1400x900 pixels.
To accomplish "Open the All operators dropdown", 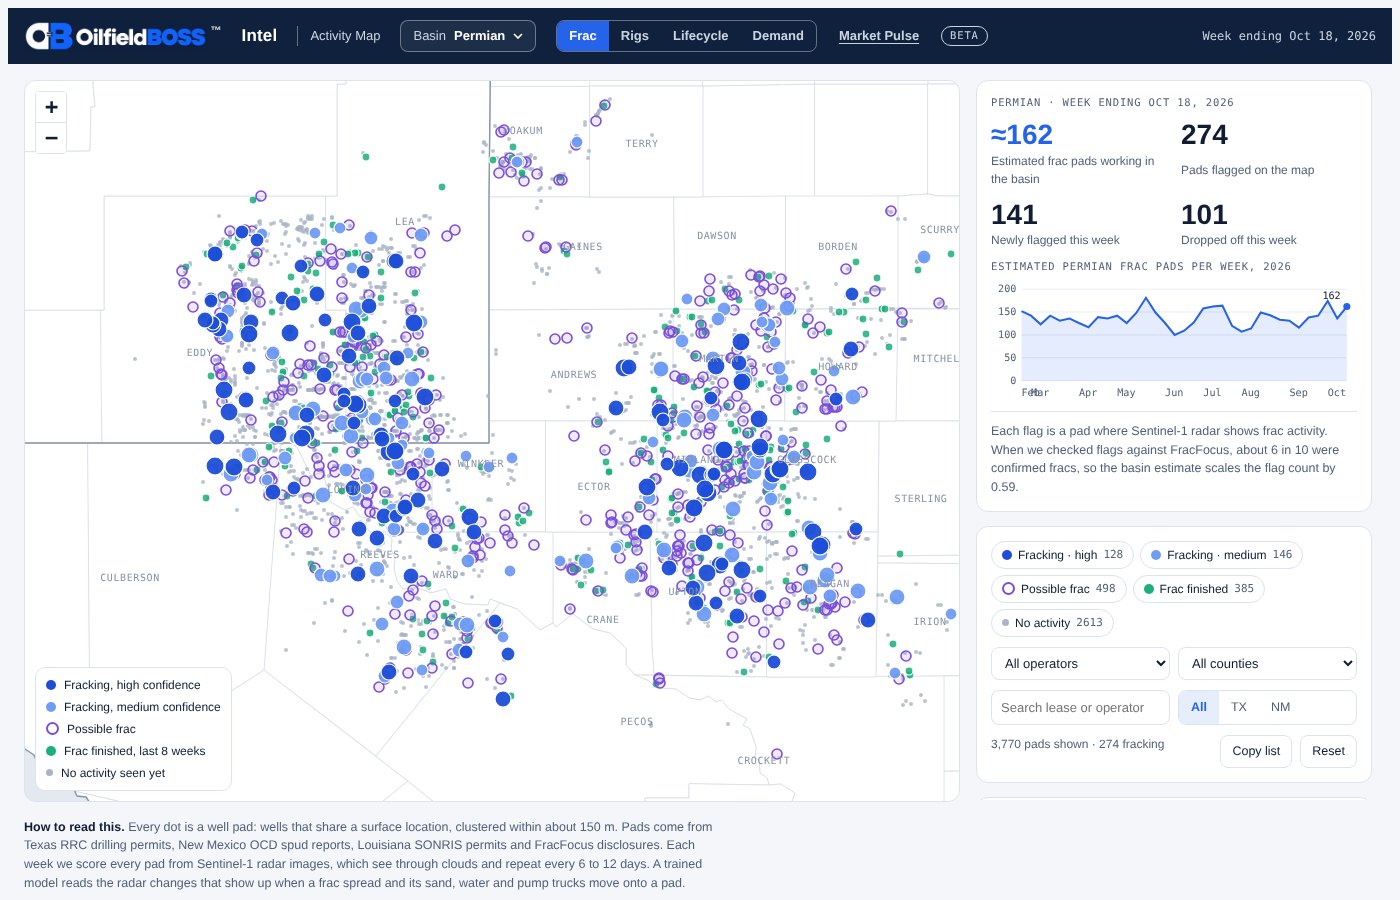I will 1080,664.
